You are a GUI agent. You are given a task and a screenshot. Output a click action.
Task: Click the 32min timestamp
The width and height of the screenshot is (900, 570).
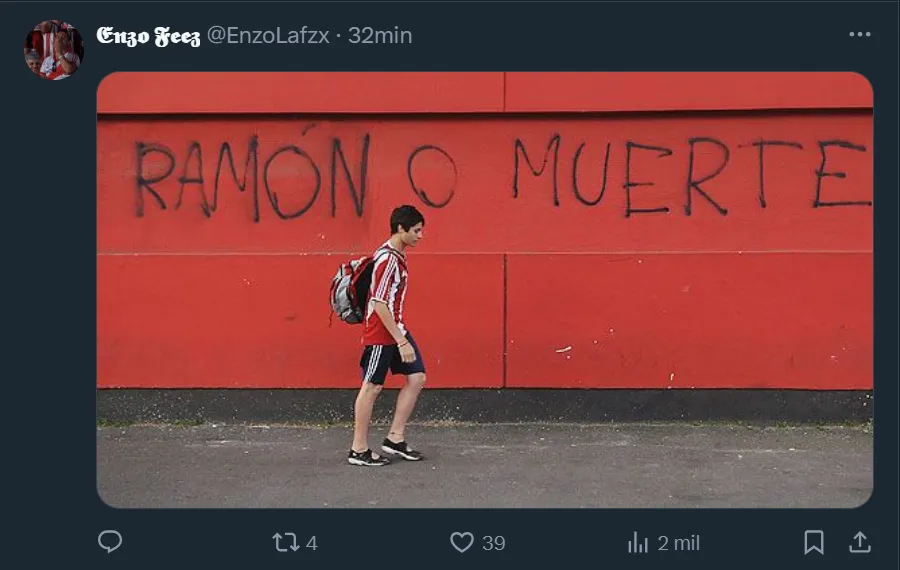(x=380, y=36)
